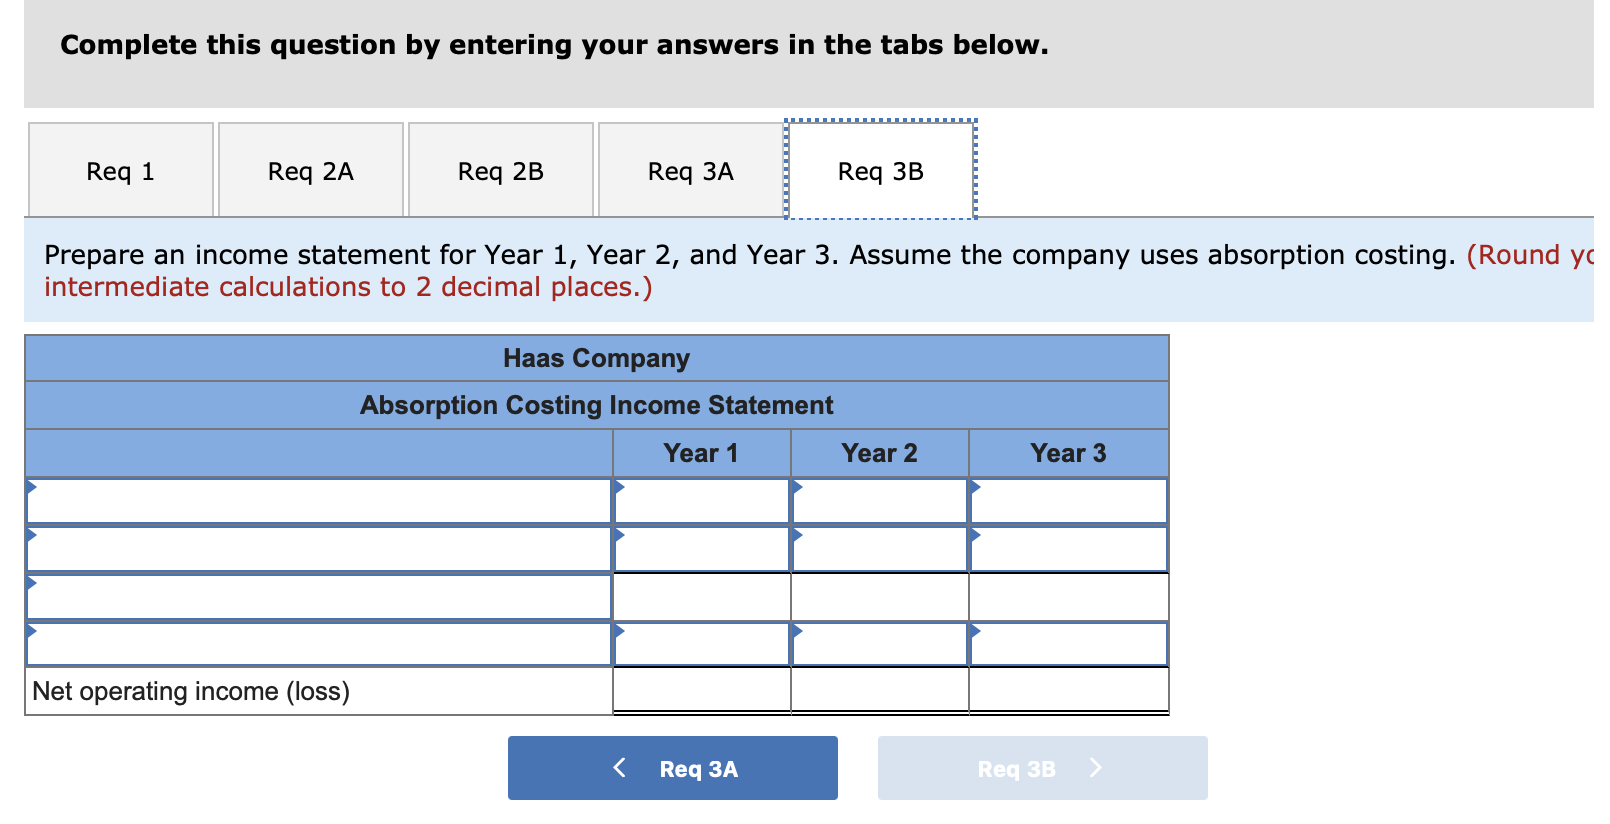Screen dimensions: 1610x824
Task: Click the Year 2 net operating income cell
Action: (x=878, y=690)
